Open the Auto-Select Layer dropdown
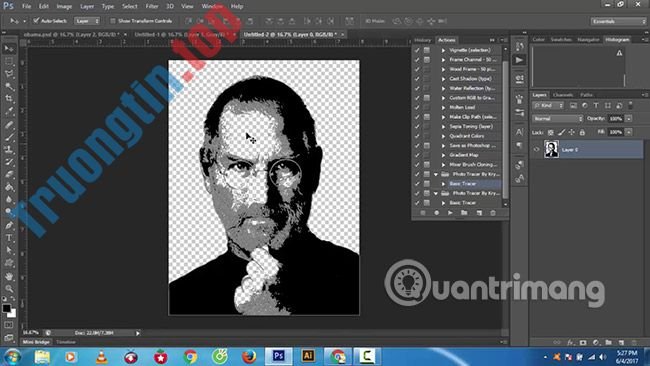This screenshot has height=366, width=650. coord(87,21)
